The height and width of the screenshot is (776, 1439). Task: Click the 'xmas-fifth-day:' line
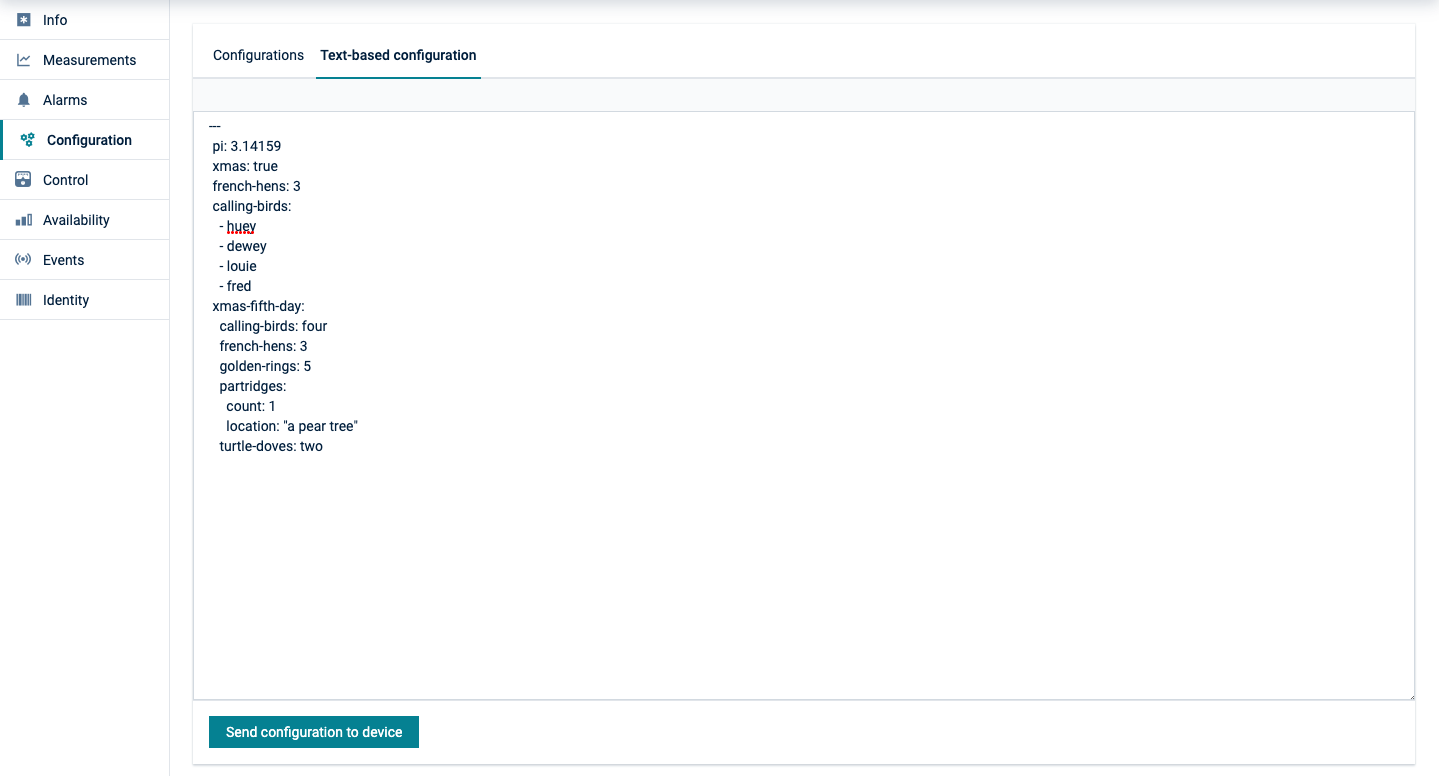258,306
